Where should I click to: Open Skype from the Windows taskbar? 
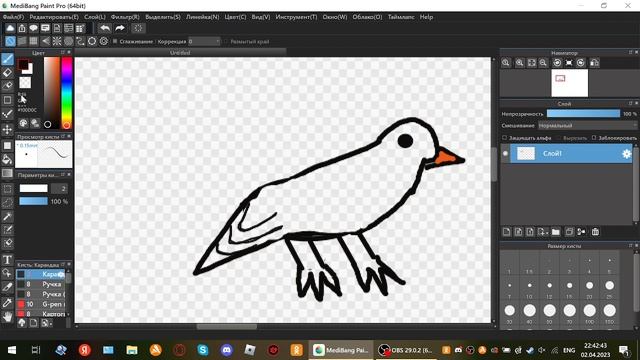click(203, 350)
